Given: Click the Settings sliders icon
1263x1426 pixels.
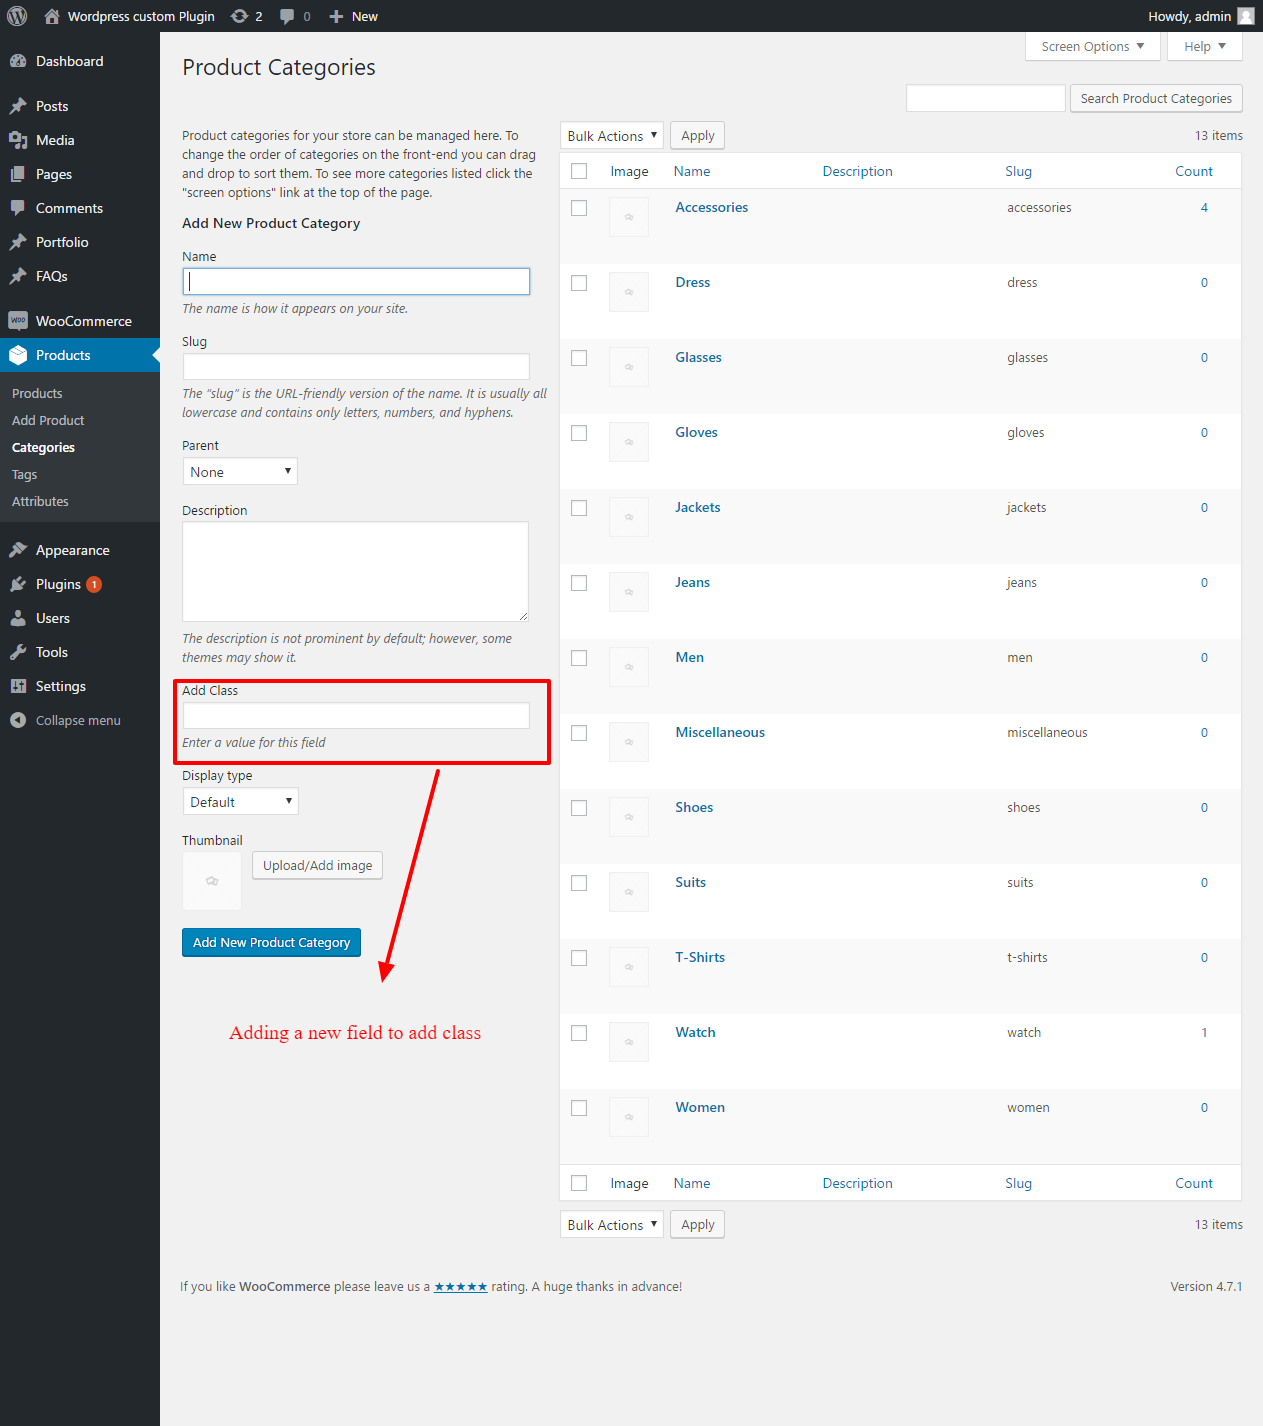Looking at the screenshot, I should (x=18, y=686).
